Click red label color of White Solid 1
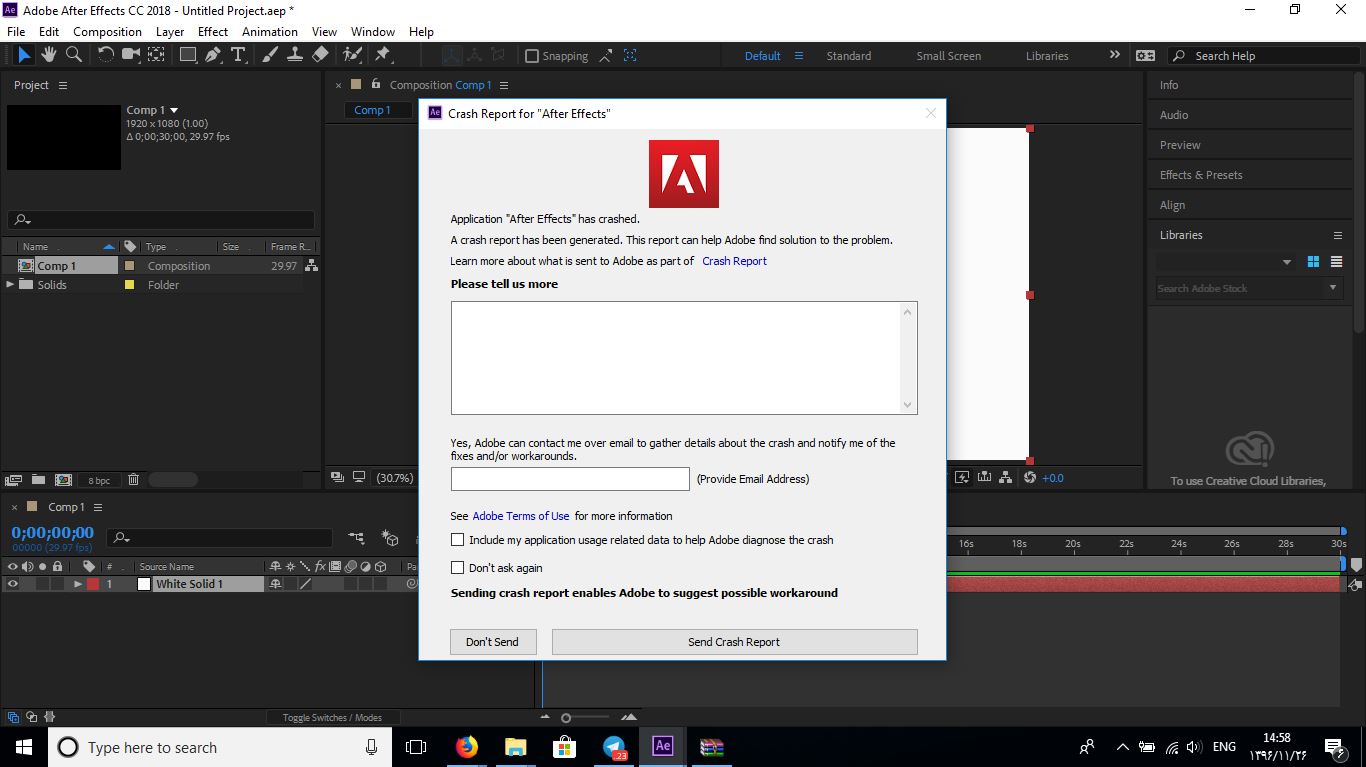The width and height of the screenshot is (1366, 767). [x=93, y=584]
